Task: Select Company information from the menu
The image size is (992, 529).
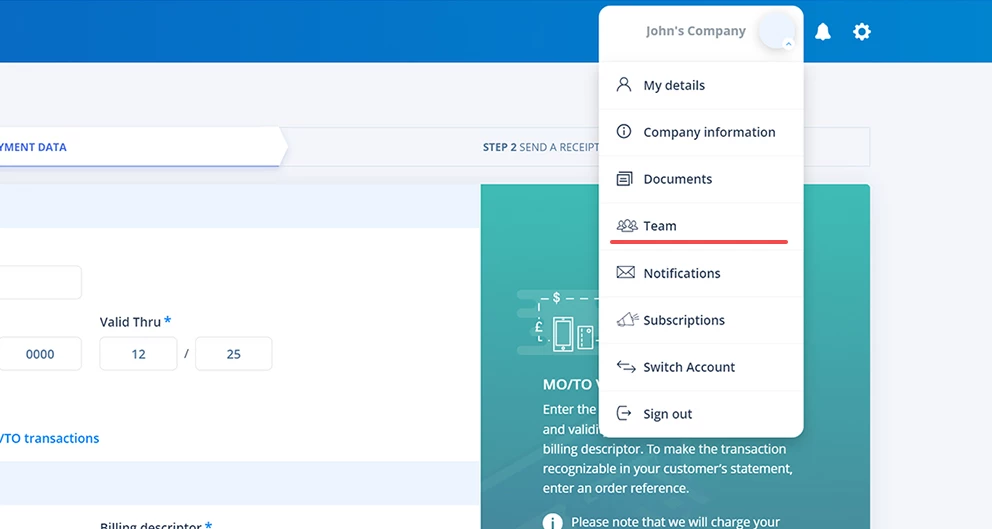Action: coord(709,132)
